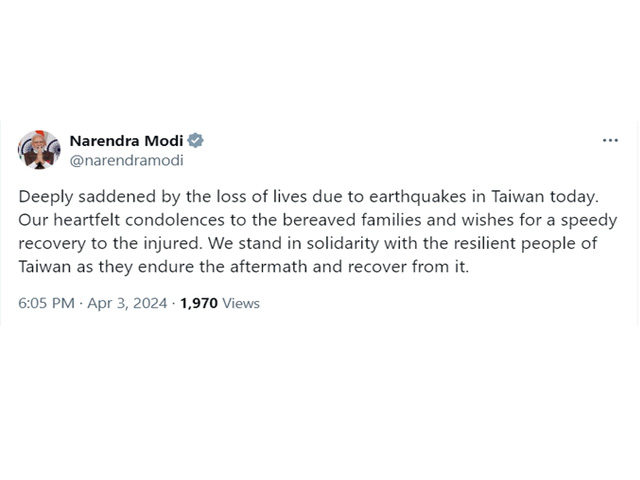The width and height of the screenshot is (640, 480).
Task: Open the three-dot more options menu
Action: pos(610,140)
